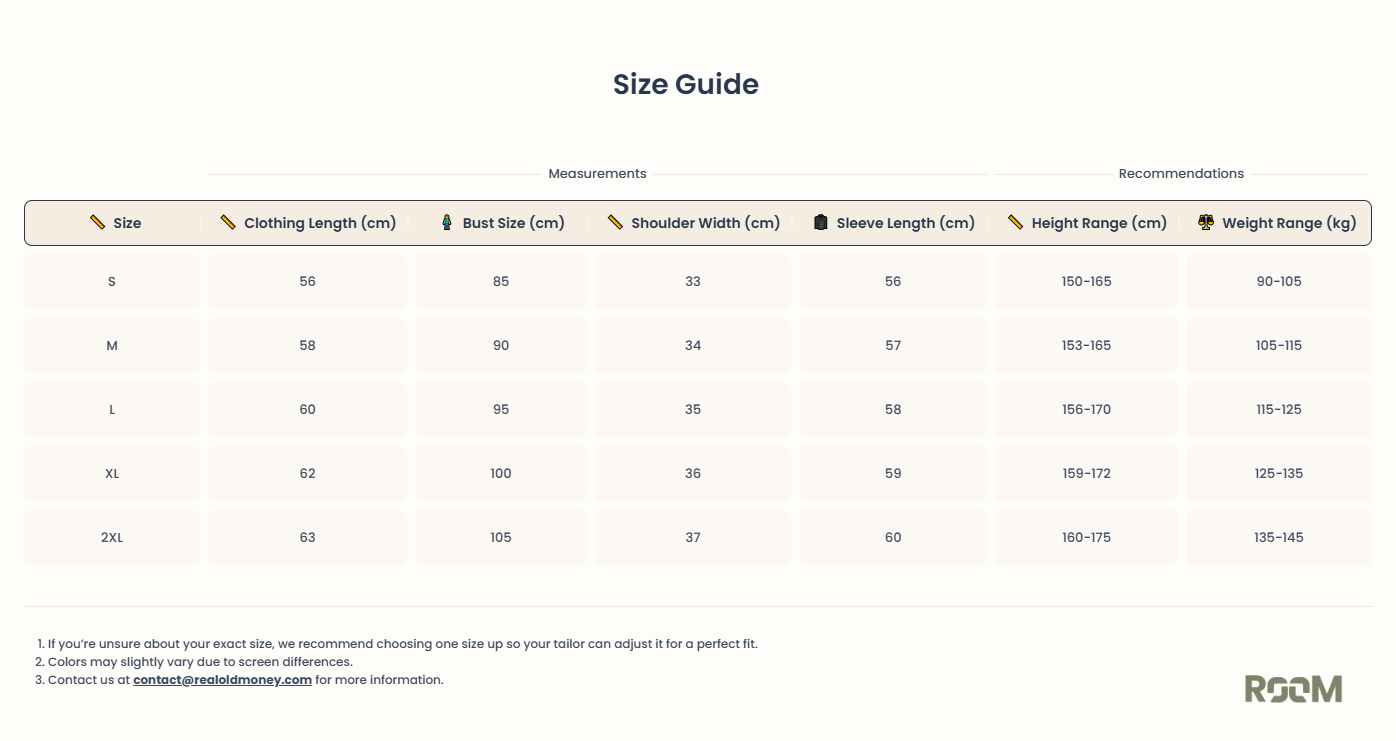Image resolution: width=1396 pixels, height=741 pixels.
Task: Click bust size value 90
Action: click(501, 346)
